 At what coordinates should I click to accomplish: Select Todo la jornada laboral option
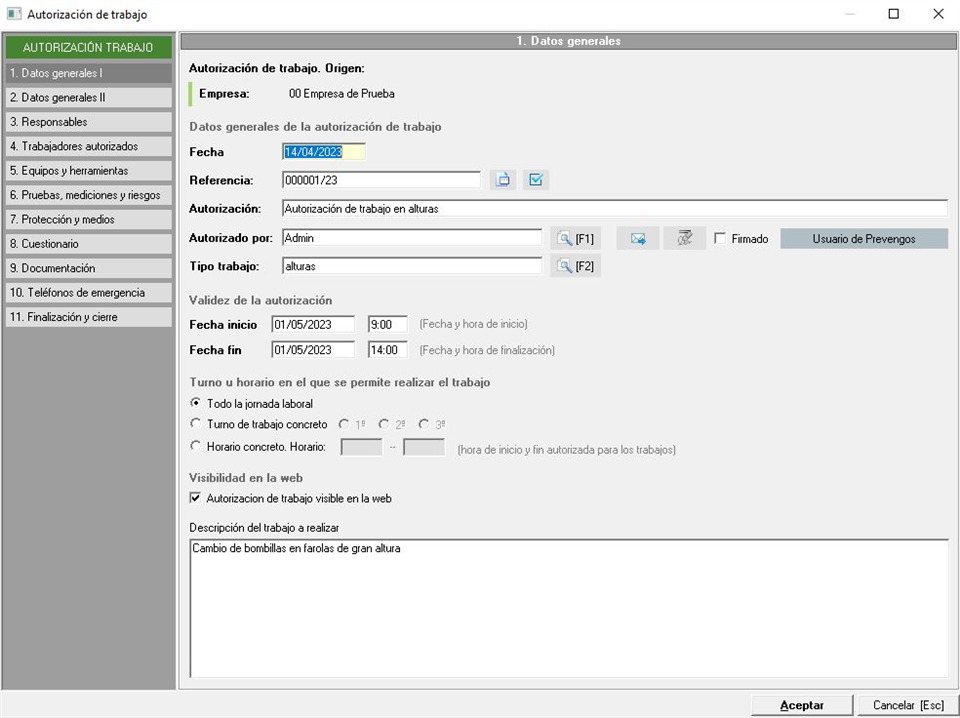tap(196, 403)
